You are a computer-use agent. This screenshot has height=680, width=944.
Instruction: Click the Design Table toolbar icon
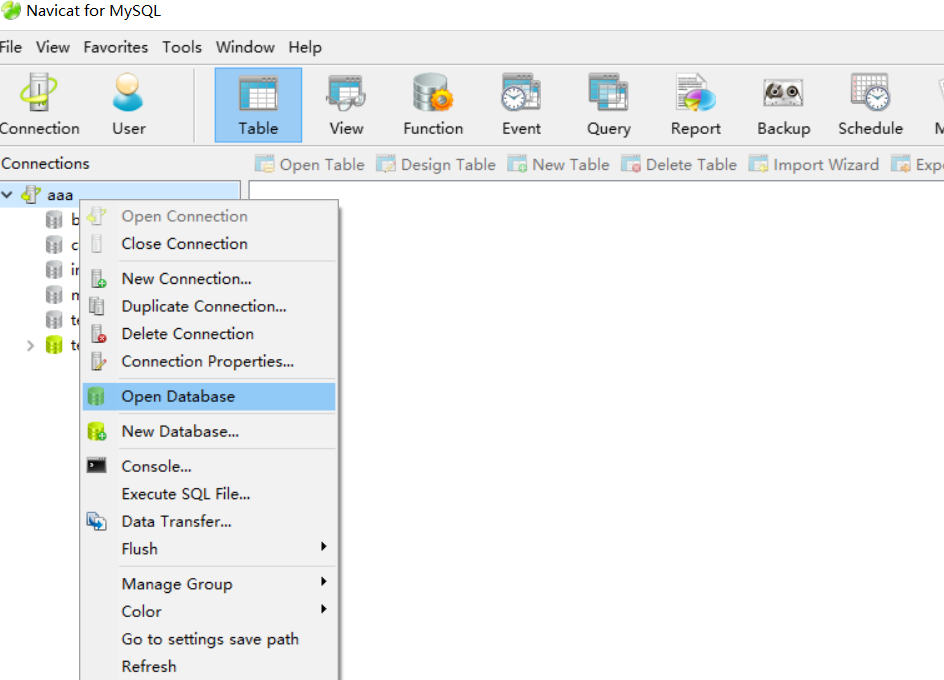386,164
